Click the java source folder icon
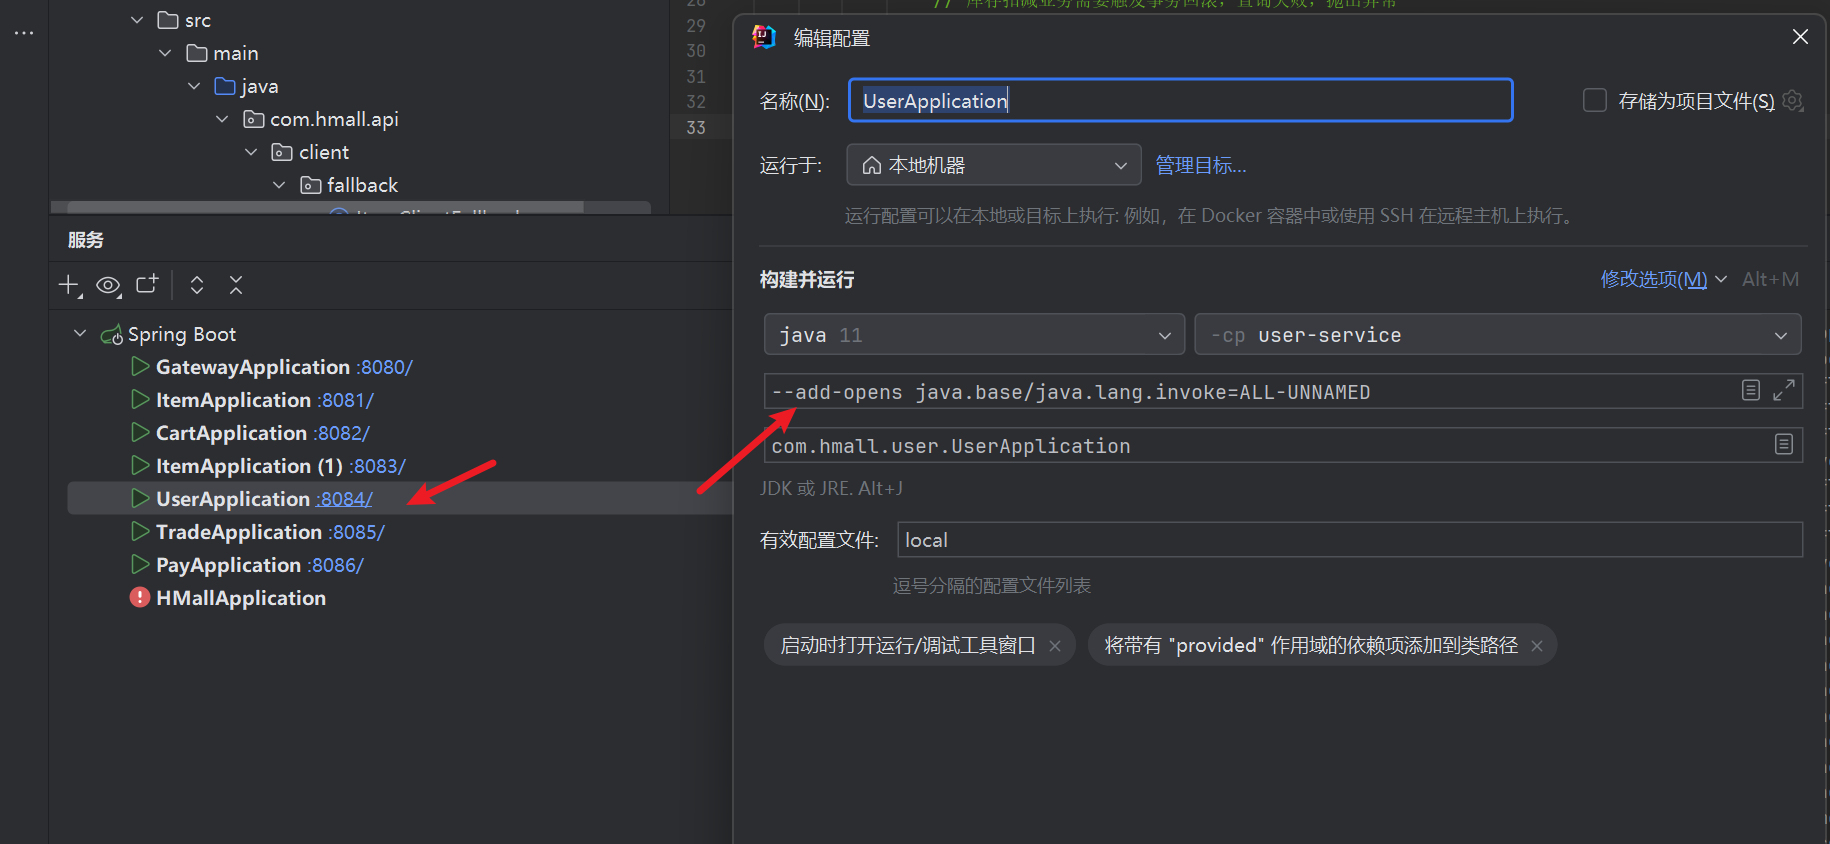Image resolution: width=1830 pixels, height=844 pixels. pyautogui.click(x=225, y=86)
